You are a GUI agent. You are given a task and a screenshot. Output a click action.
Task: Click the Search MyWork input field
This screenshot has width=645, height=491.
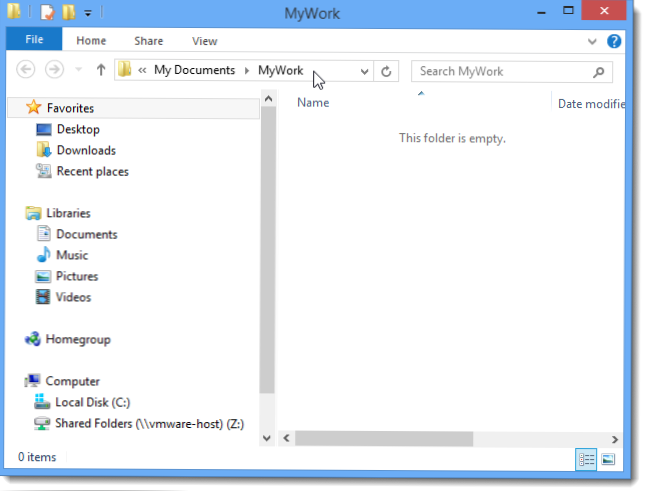(x=500, y=72)
